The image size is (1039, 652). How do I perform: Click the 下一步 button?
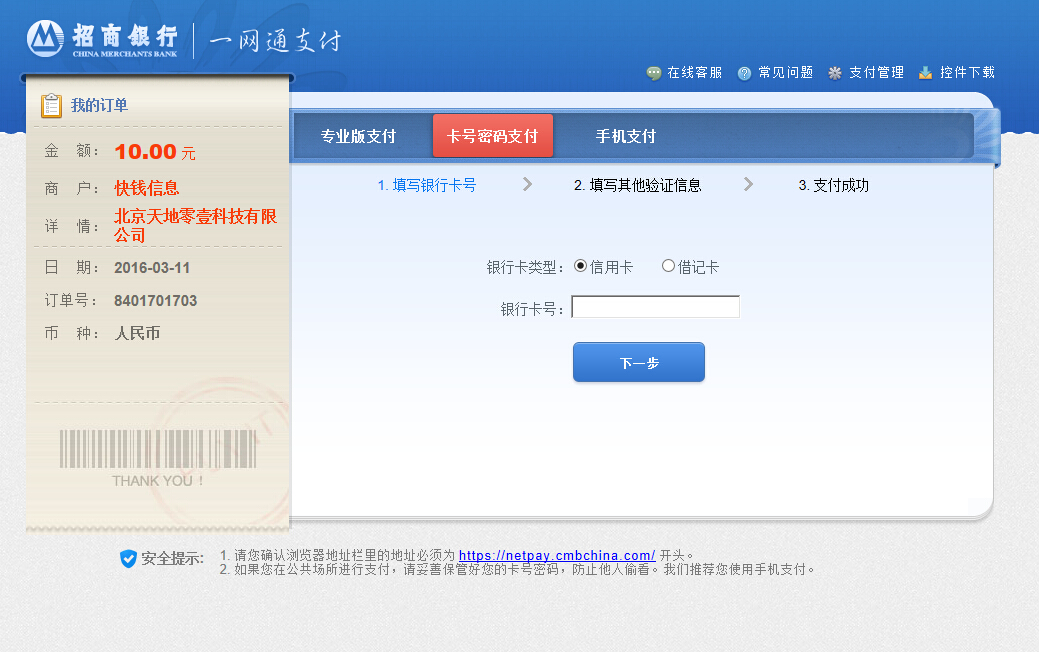tap(639, 362)
